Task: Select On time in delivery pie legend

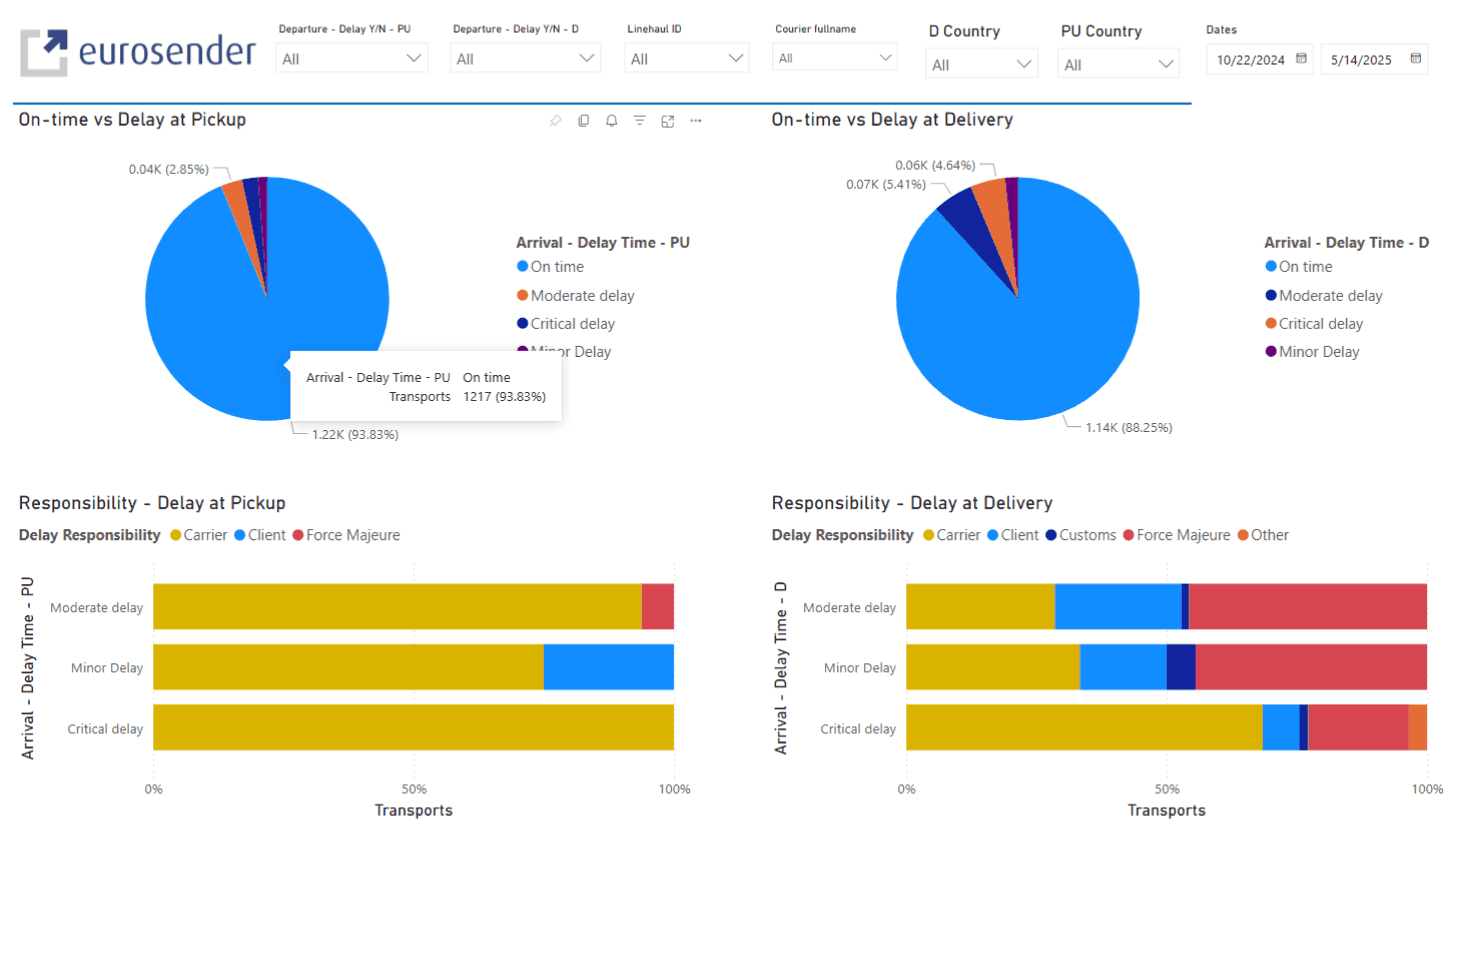Action: point(1298,267)
